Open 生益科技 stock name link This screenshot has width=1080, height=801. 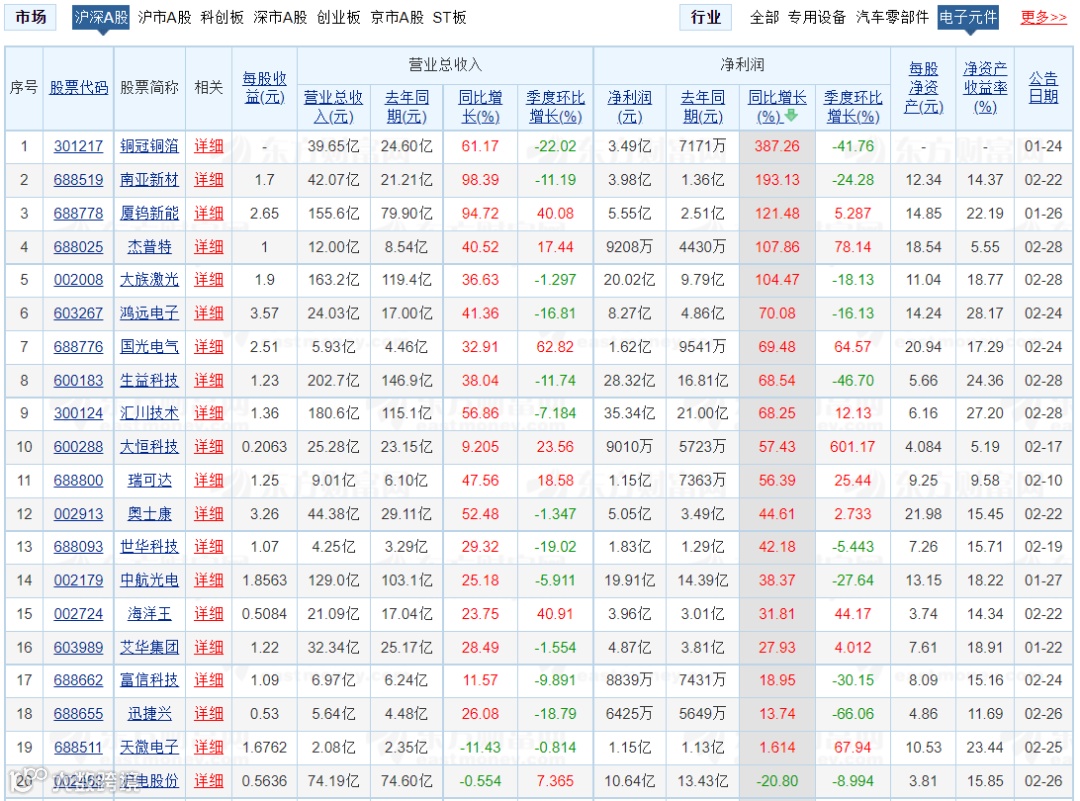(x=149, y=380)
